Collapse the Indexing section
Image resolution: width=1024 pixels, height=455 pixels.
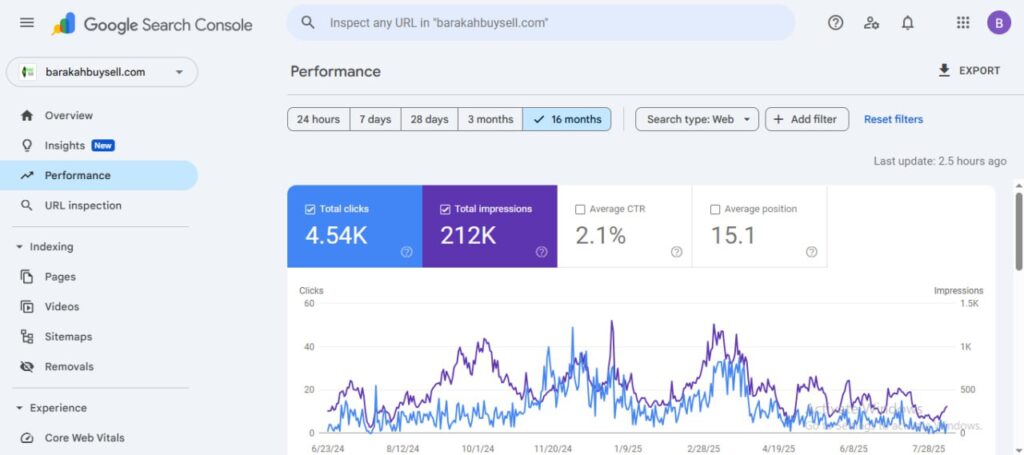pos(19,247)
